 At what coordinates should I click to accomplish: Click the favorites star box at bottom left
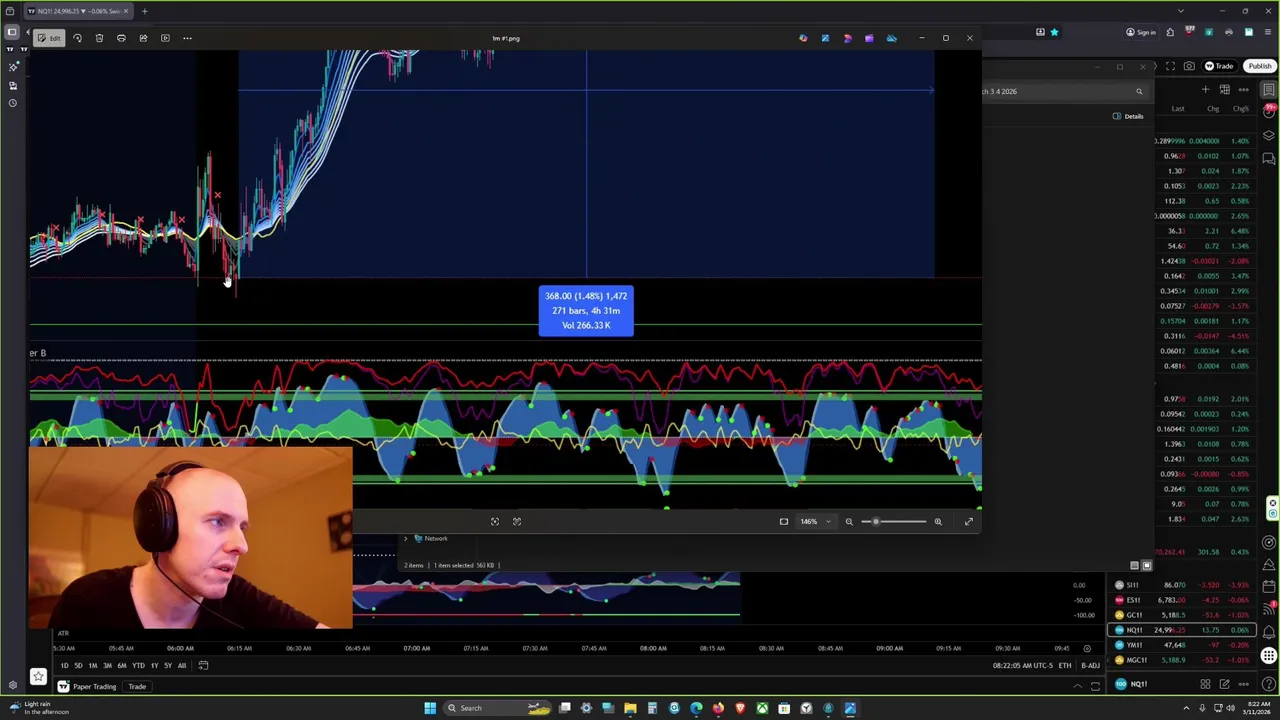click(x=38, y=677)
